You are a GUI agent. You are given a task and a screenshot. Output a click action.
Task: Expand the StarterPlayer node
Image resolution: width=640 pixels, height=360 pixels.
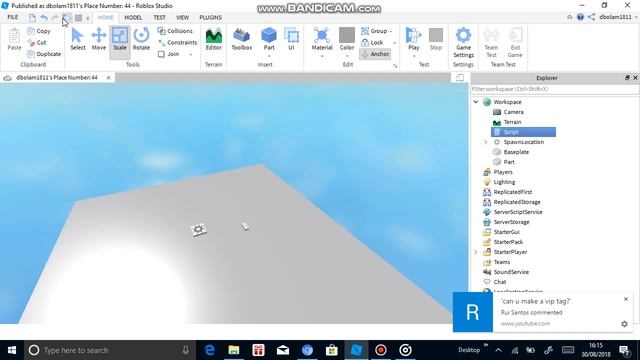pyautogui.click(x=476, y=252)
